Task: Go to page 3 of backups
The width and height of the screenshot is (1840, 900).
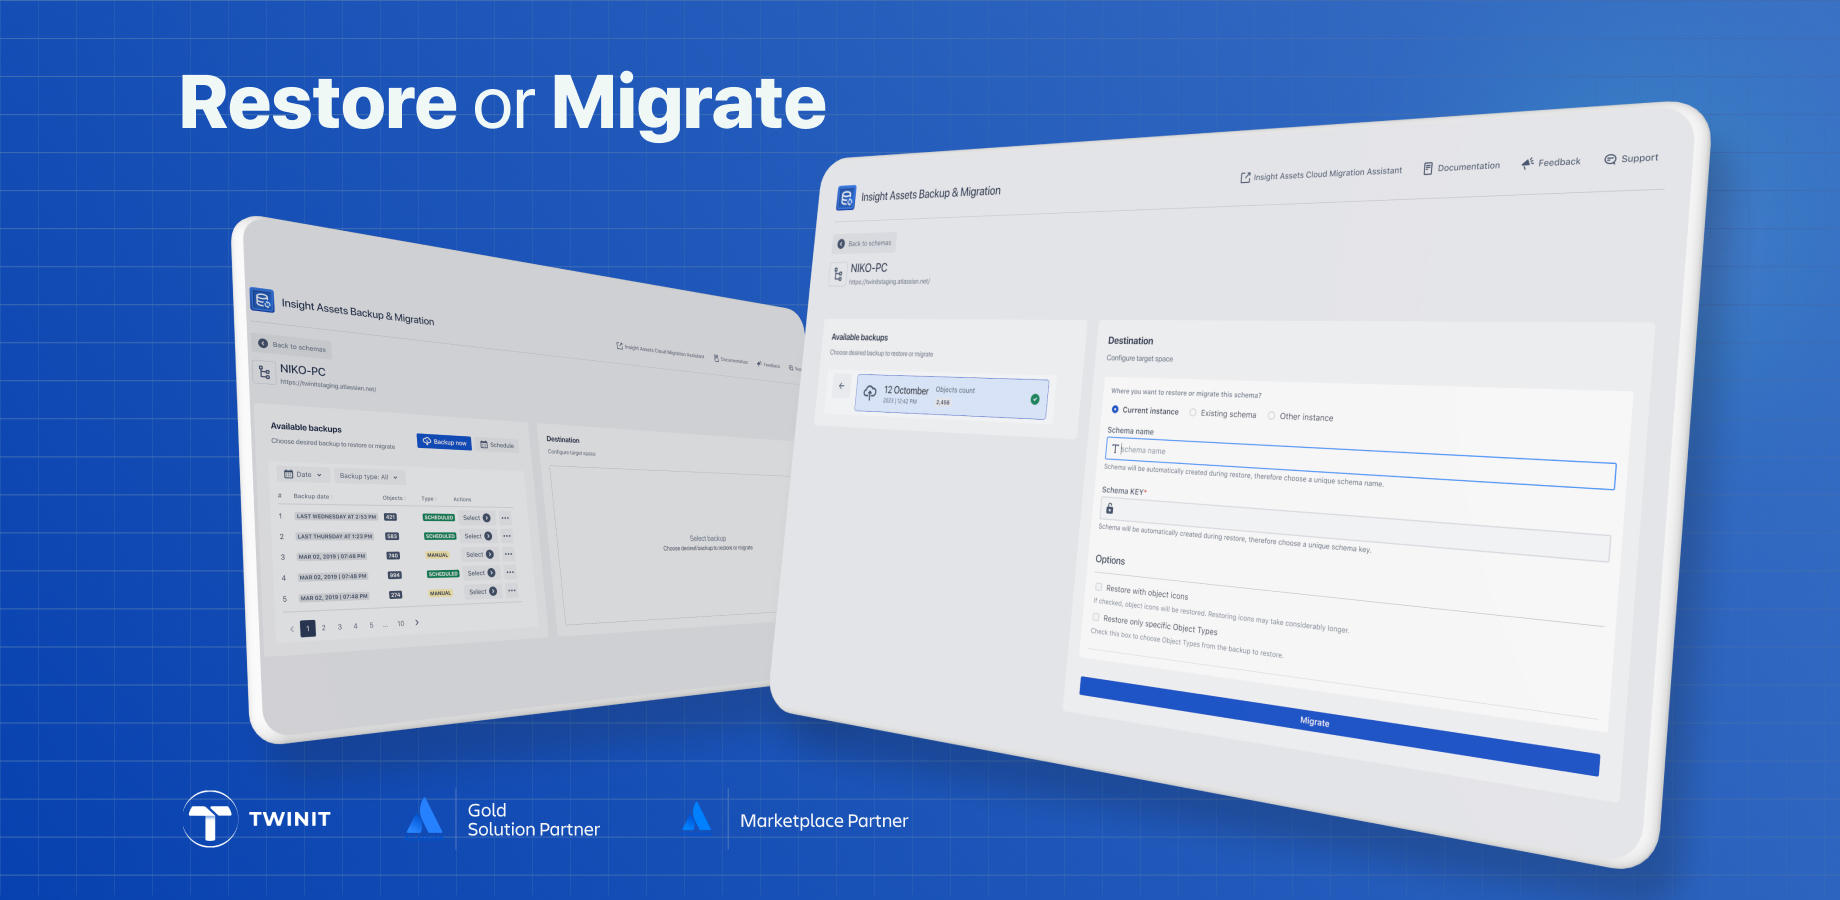Action: point(339,626)
